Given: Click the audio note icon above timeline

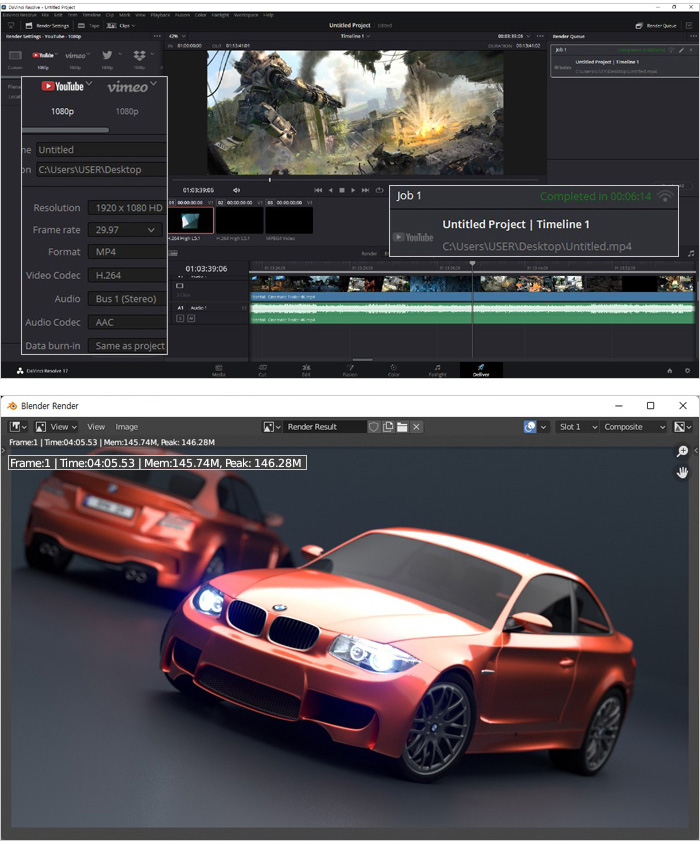Looking at the screenshot, I should point(691,253).
